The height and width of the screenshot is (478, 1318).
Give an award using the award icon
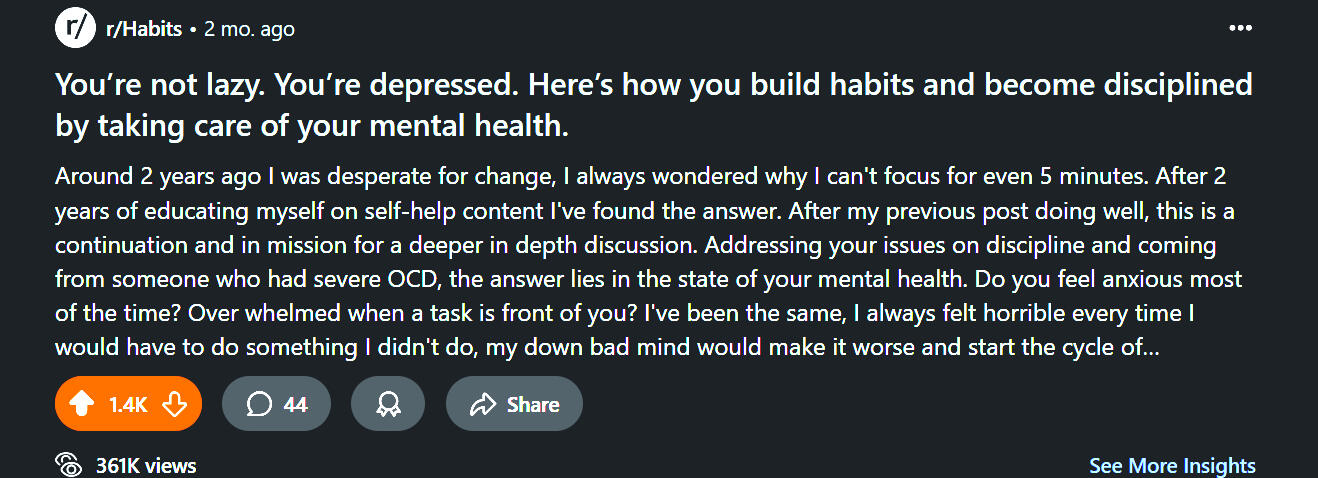[388, 404]
